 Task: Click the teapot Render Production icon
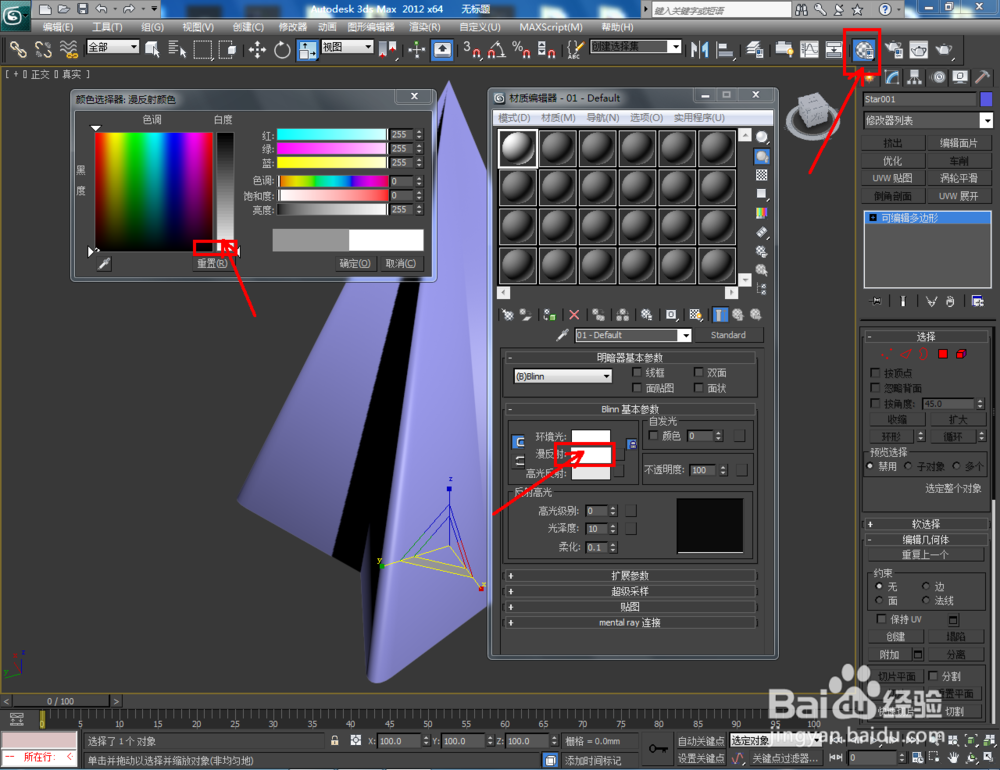point(944,50)
